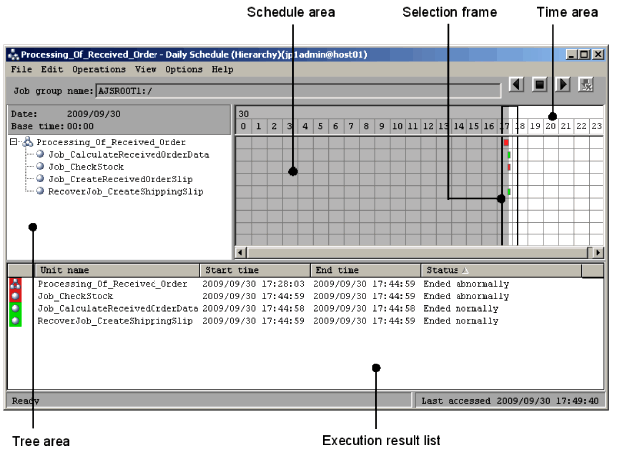The height and width of the screenshot is (453, 642).
Task: Click the red bar in Job_CheckStock schedule row
Action: click(509, 167)
